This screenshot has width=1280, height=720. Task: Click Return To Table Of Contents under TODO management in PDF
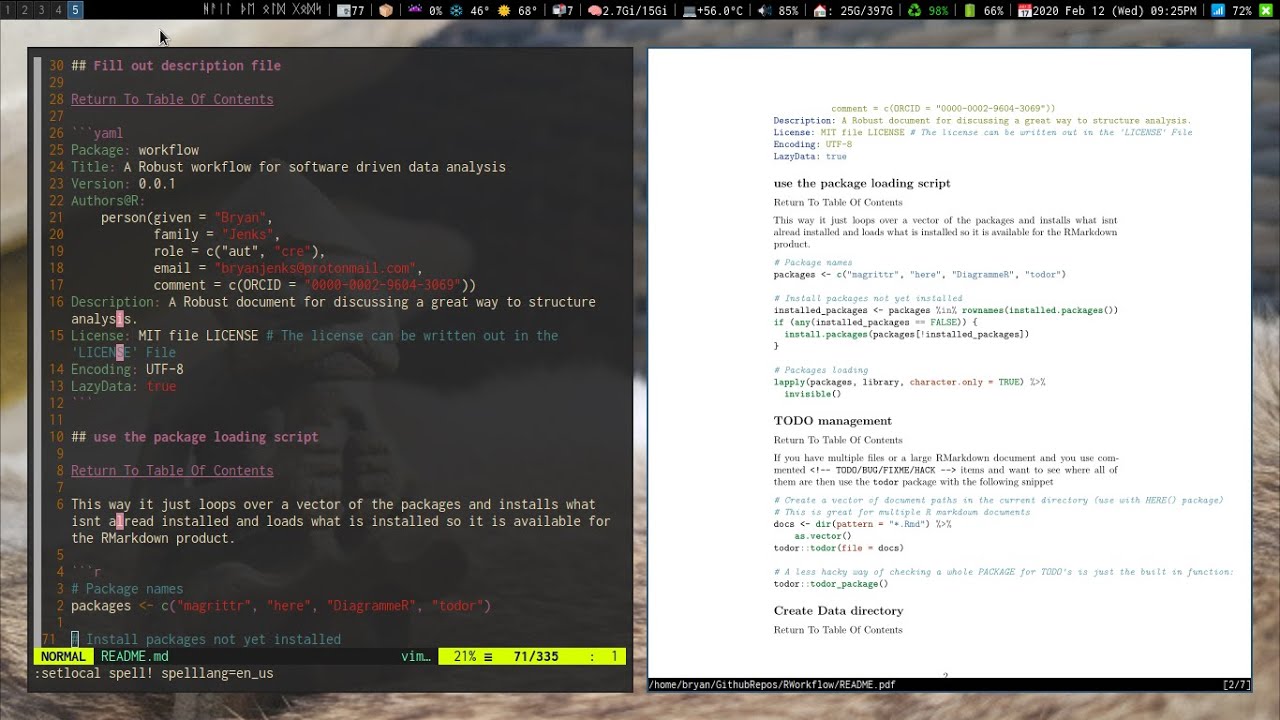point(838,440)
